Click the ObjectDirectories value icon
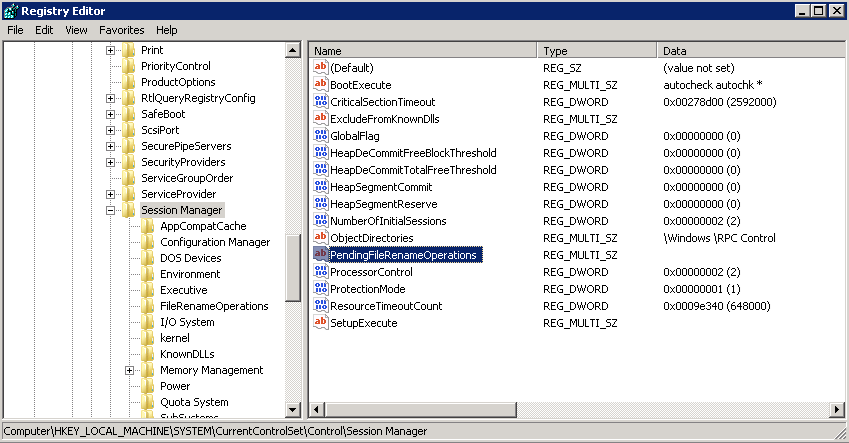This screenshot has width=849, height=443. tap(321, 237)
